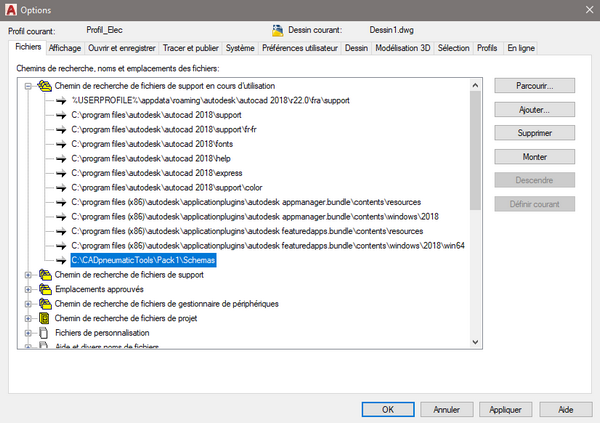Click the AutoCAD logo icon in title bar
The image size is (600, 423).
pos(11,10)
